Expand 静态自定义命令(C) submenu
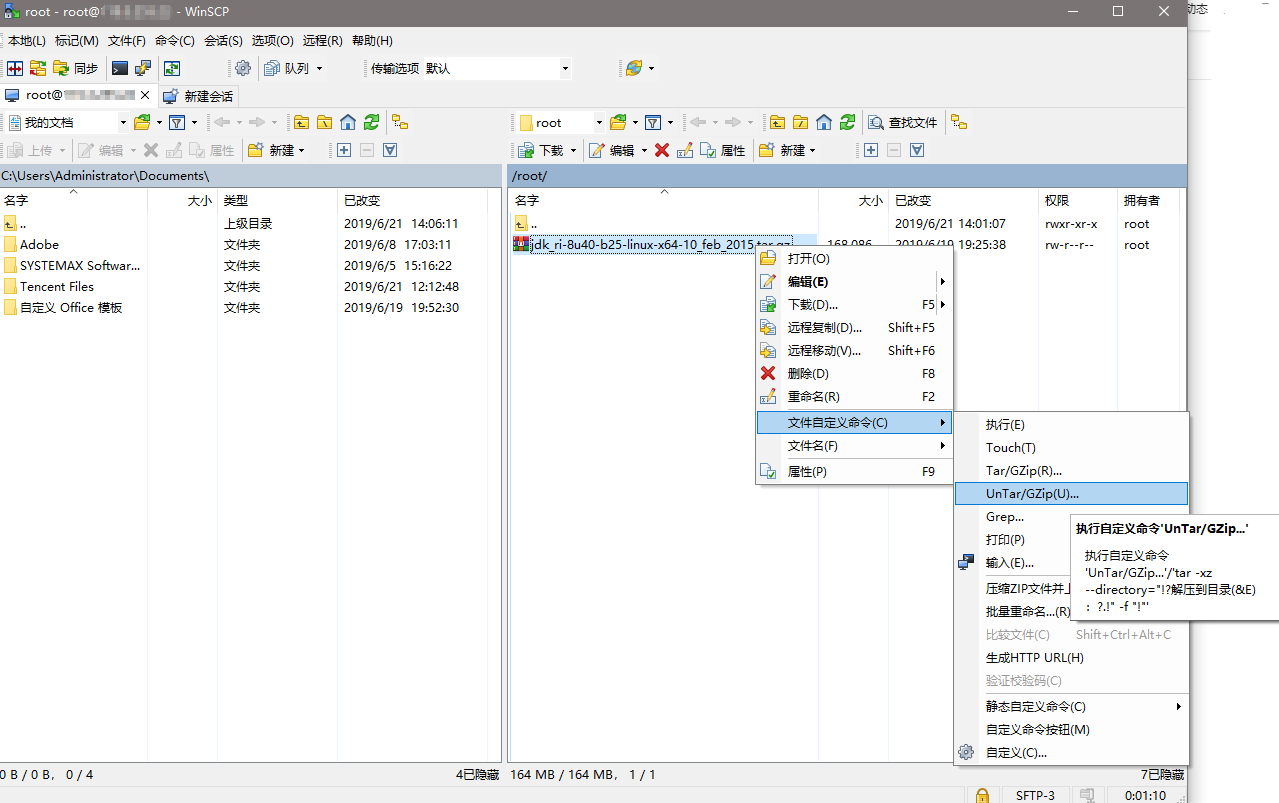Image resolution: width=1279 pixels, height=803 pixels. point(1071,706)
